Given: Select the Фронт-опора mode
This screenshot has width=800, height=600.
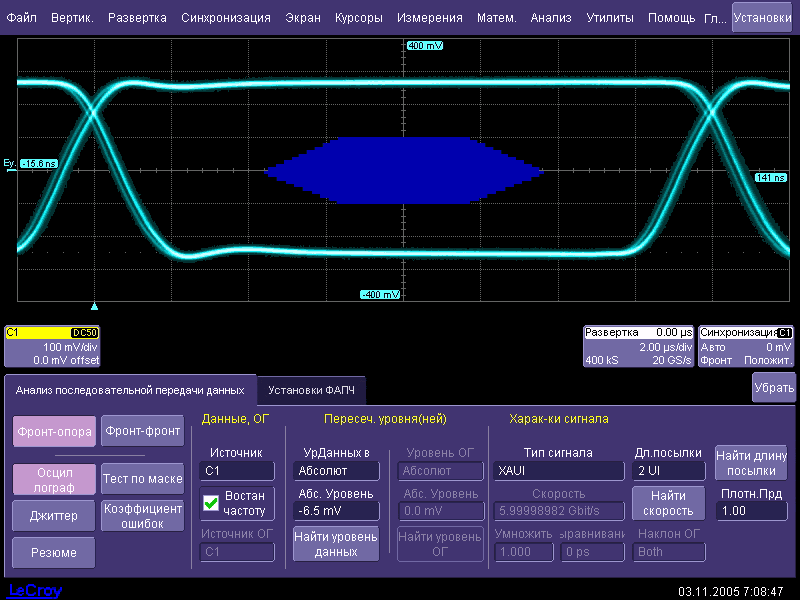Looking at the screenshot, I should click(55, 431).
